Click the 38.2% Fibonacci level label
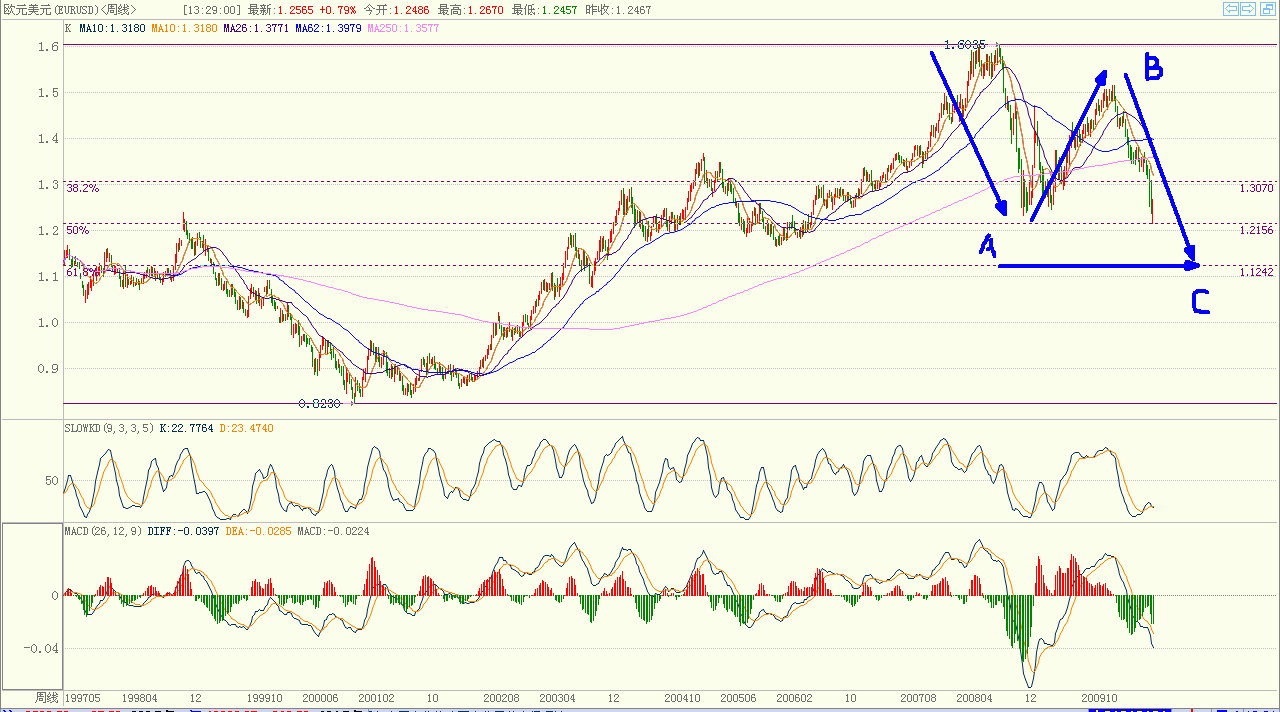Screen dimensions: 1280x712 (x=82, y=188)
